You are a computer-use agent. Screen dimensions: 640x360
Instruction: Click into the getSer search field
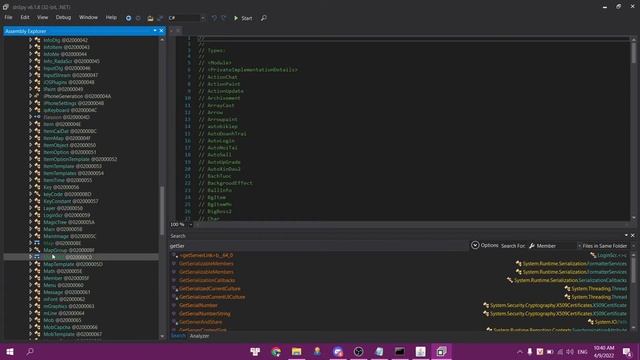click(318, 246)
